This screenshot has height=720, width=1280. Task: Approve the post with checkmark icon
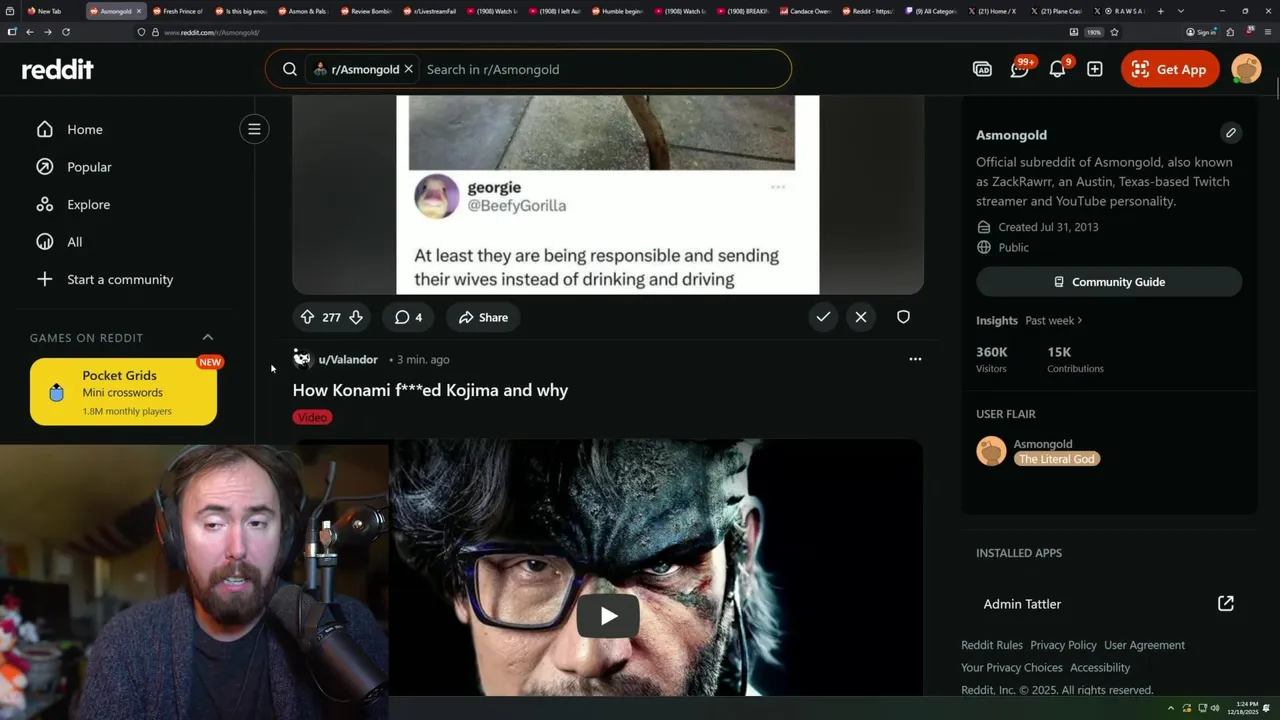click(823, 317)
